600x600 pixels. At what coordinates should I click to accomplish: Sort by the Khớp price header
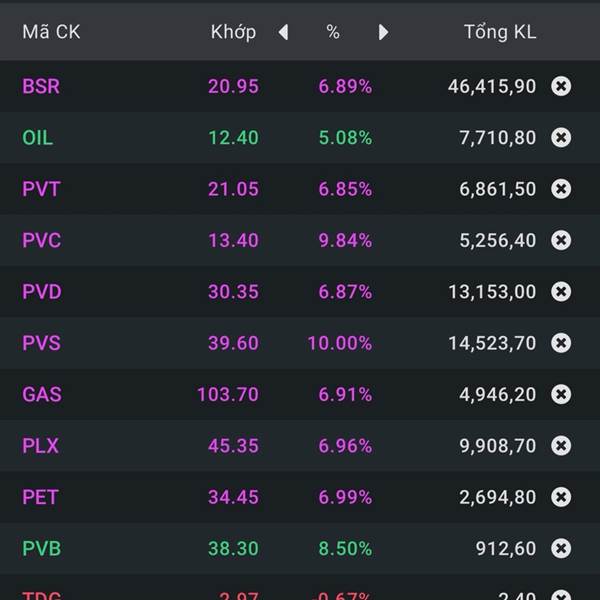pos(233,32)
